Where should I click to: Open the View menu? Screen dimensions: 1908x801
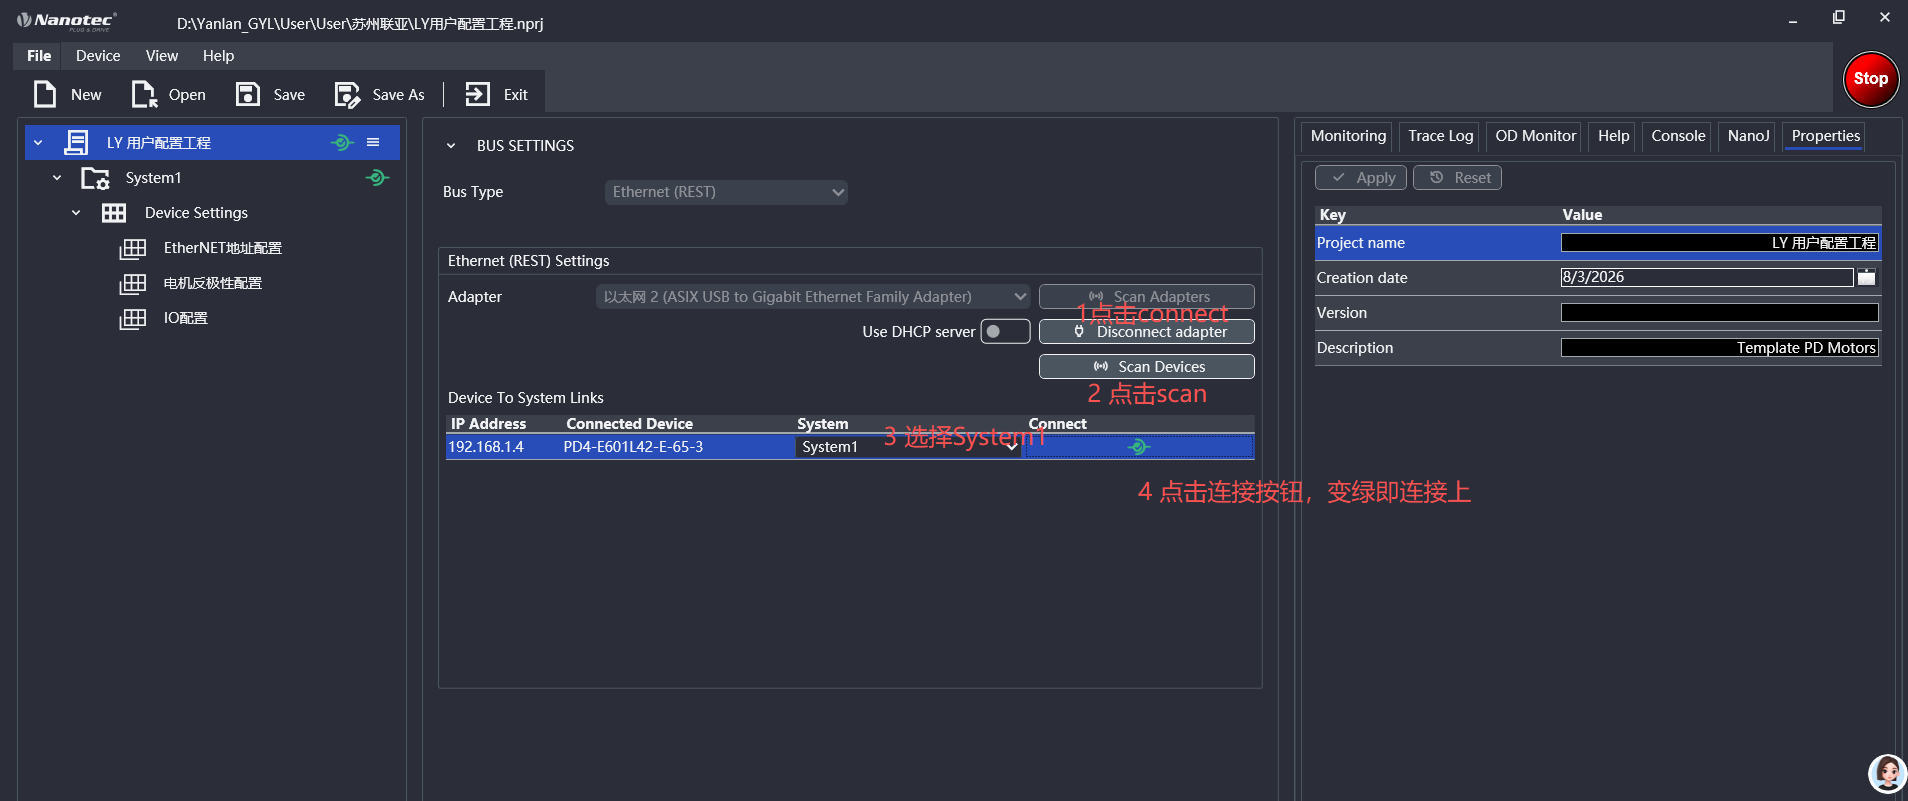tap(161, 56)
